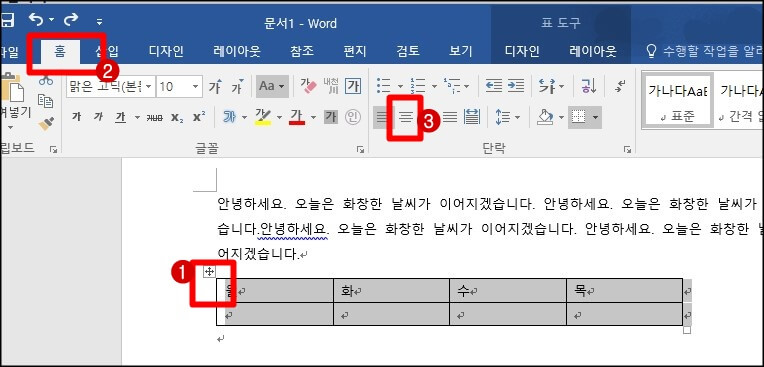This screenshot has width=764, height=367.
Task: Toggle character shading icon
Action: click(x=331, y=117)
